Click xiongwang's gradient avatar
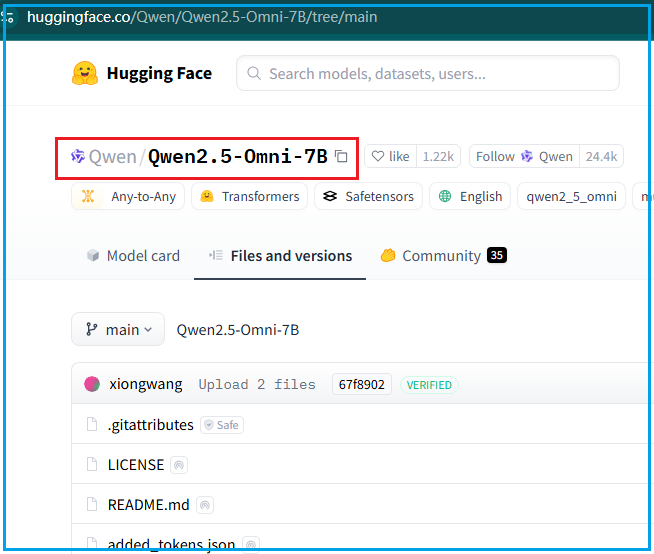Image resolution: width=654 pixels, height=554 pixels. 92,384
